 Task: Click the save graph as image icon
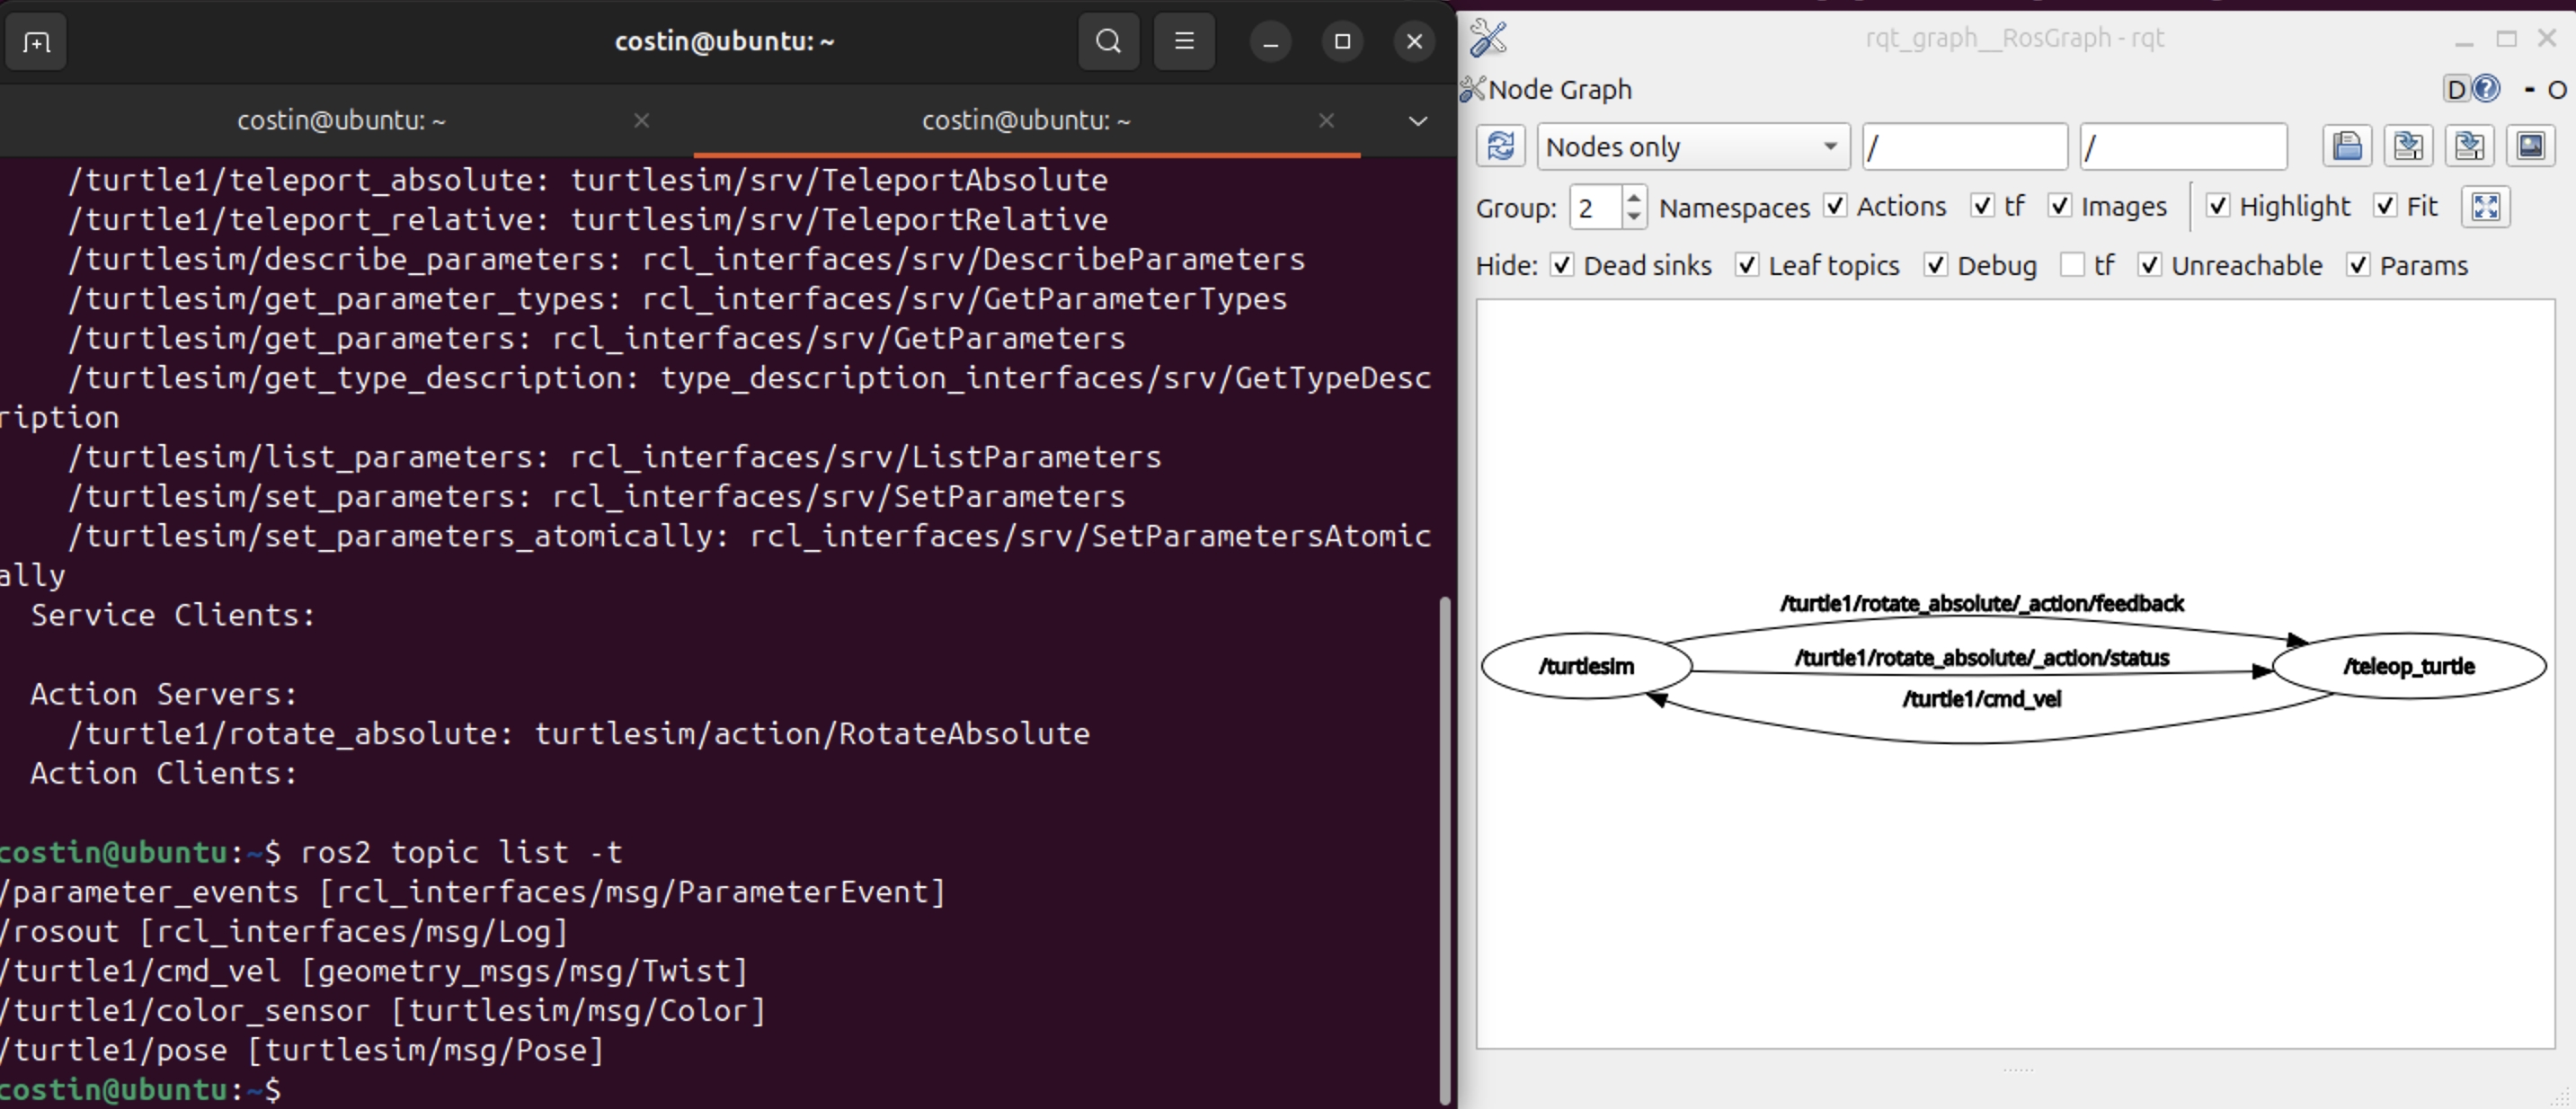tap(2530, 147)
